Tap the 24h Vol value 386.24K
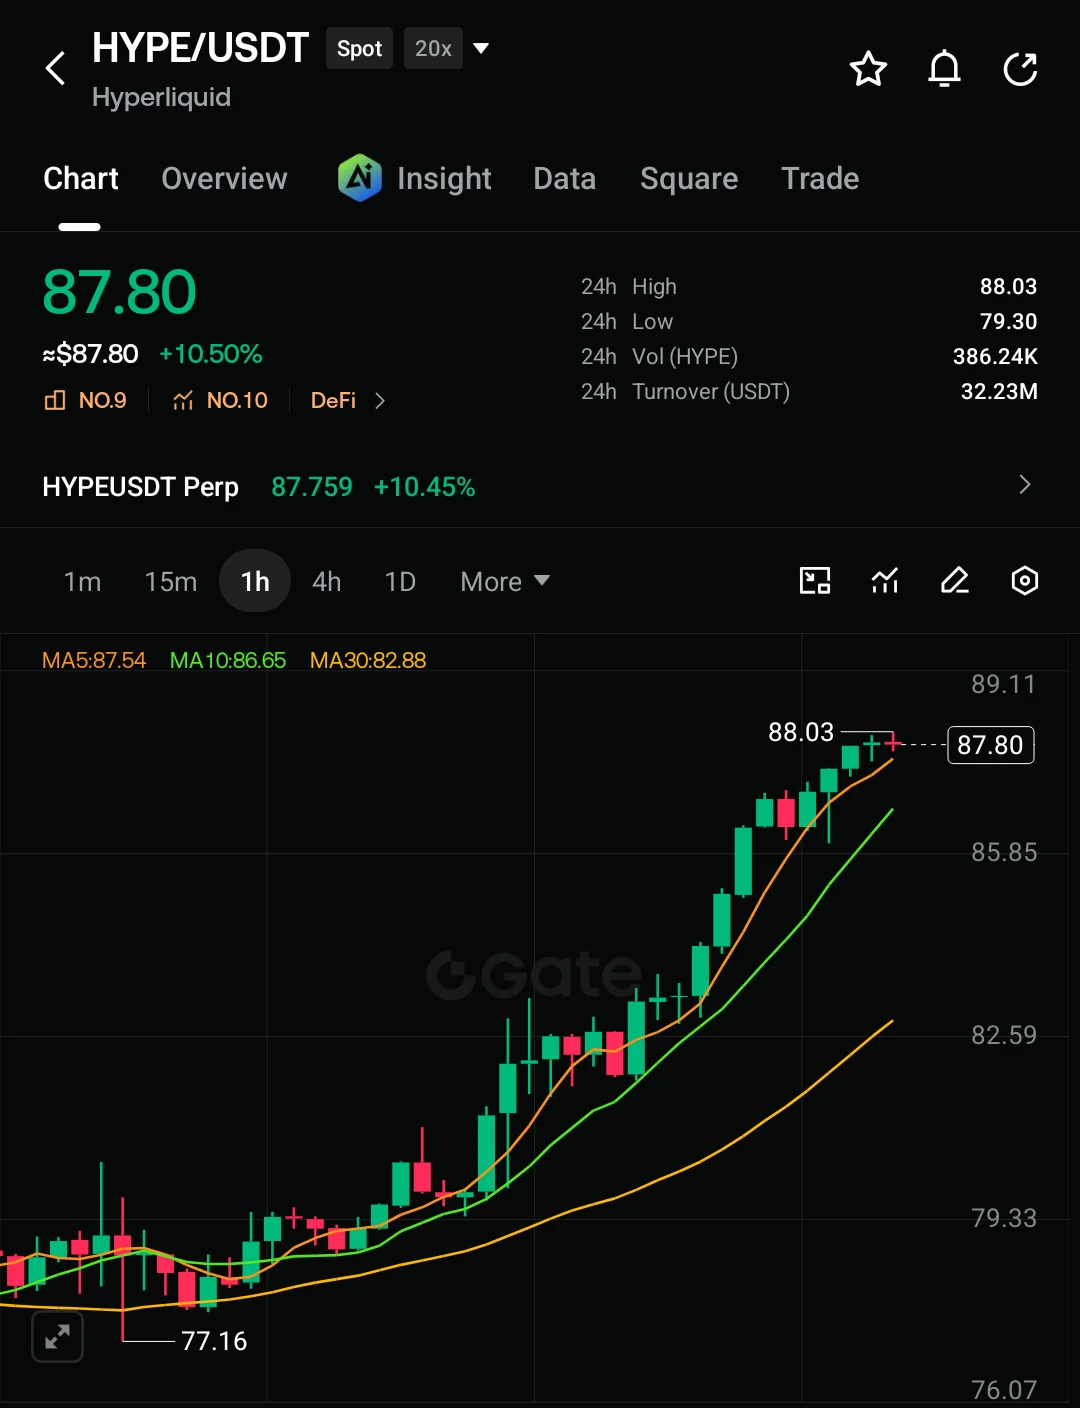This screenshot has width=1080, height=1408. (995, 357)
